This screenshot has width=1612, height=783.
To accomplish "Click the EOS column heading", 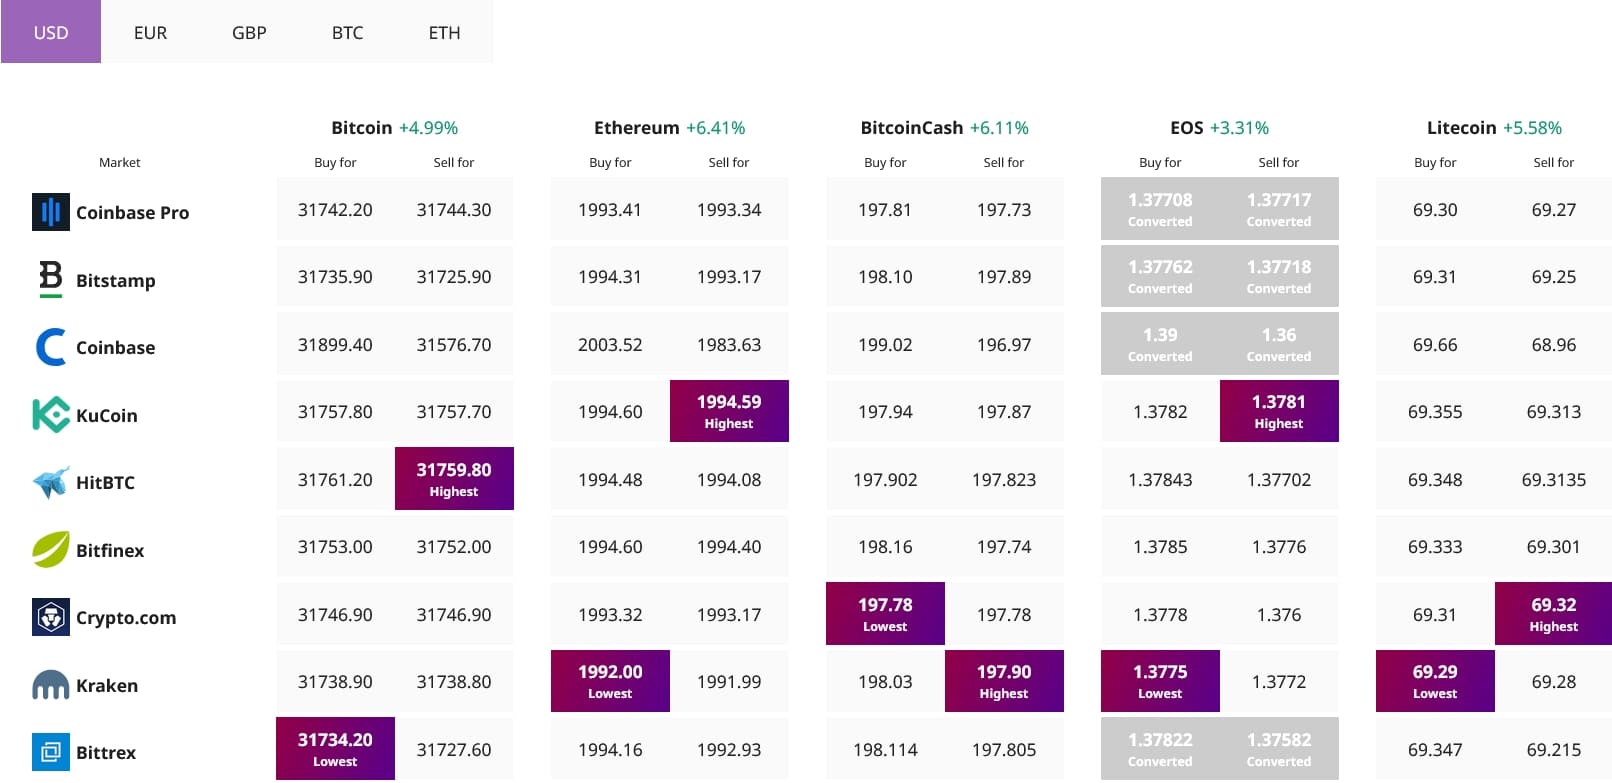I will pos(1187,127).
